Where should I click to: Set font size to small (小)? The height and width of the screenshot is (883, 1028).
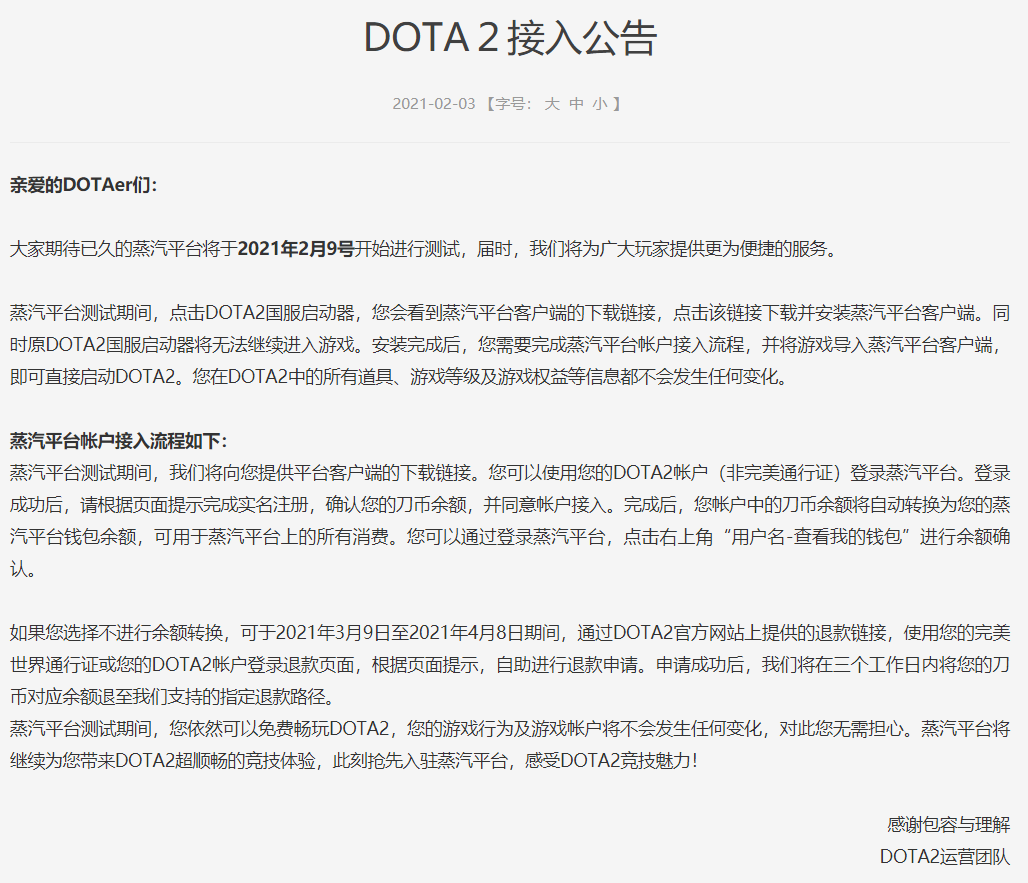(x=600, y=104)
